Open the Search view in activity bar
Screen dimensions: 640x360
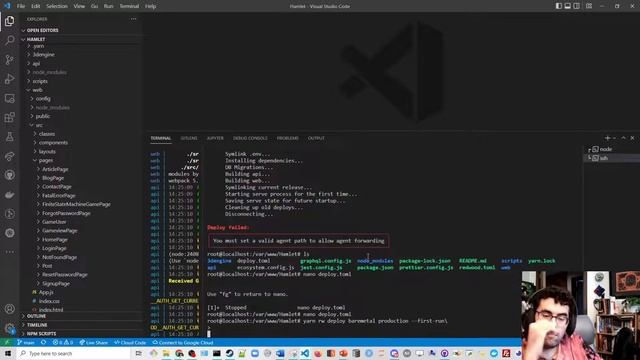(x=9, y=40)
